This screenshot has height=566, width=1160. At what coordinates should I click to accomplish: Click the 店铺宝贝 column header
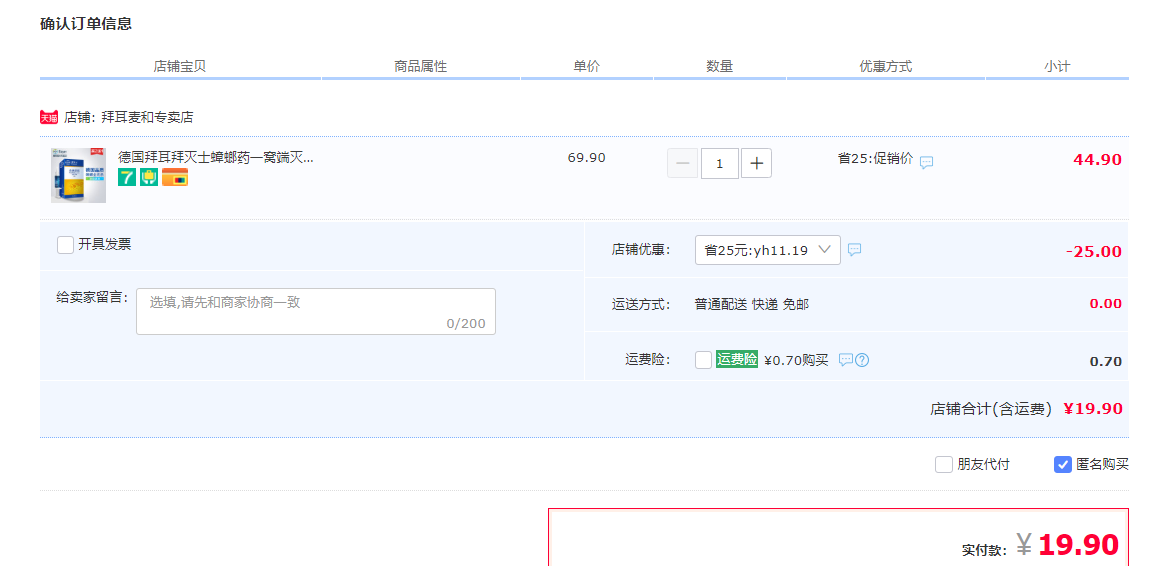tap(180, 67)
